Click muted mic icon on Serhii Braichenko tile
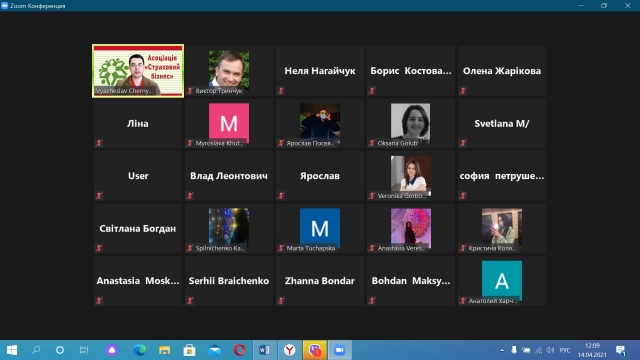Screen dimensions: 640x360 (x=190, y=301)
